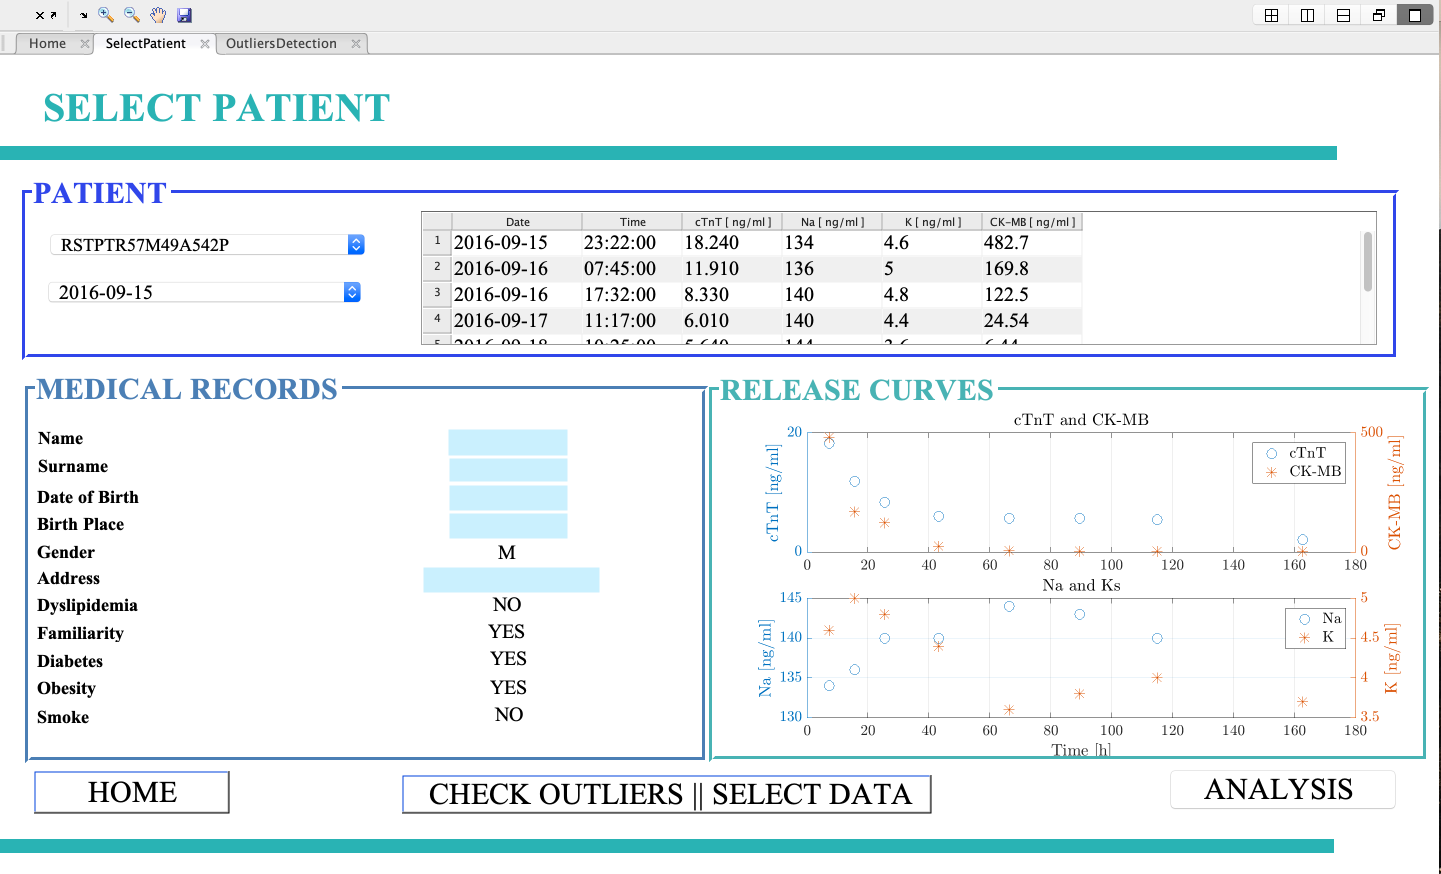Click the time cell 23:22:00
Screen dimensions: 1441x874
click(x=632, y=243)
